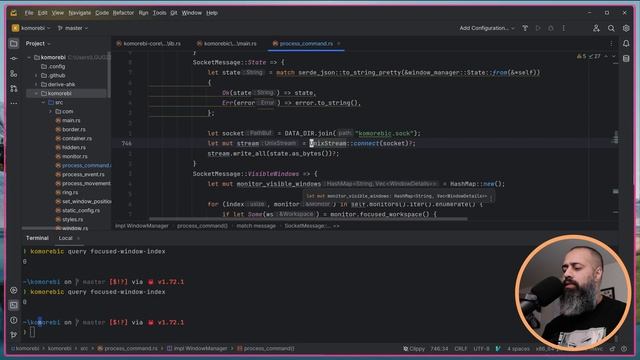Activate the Terminal tool window icon
Screen dimensions: 640x360
coord(13,305)
